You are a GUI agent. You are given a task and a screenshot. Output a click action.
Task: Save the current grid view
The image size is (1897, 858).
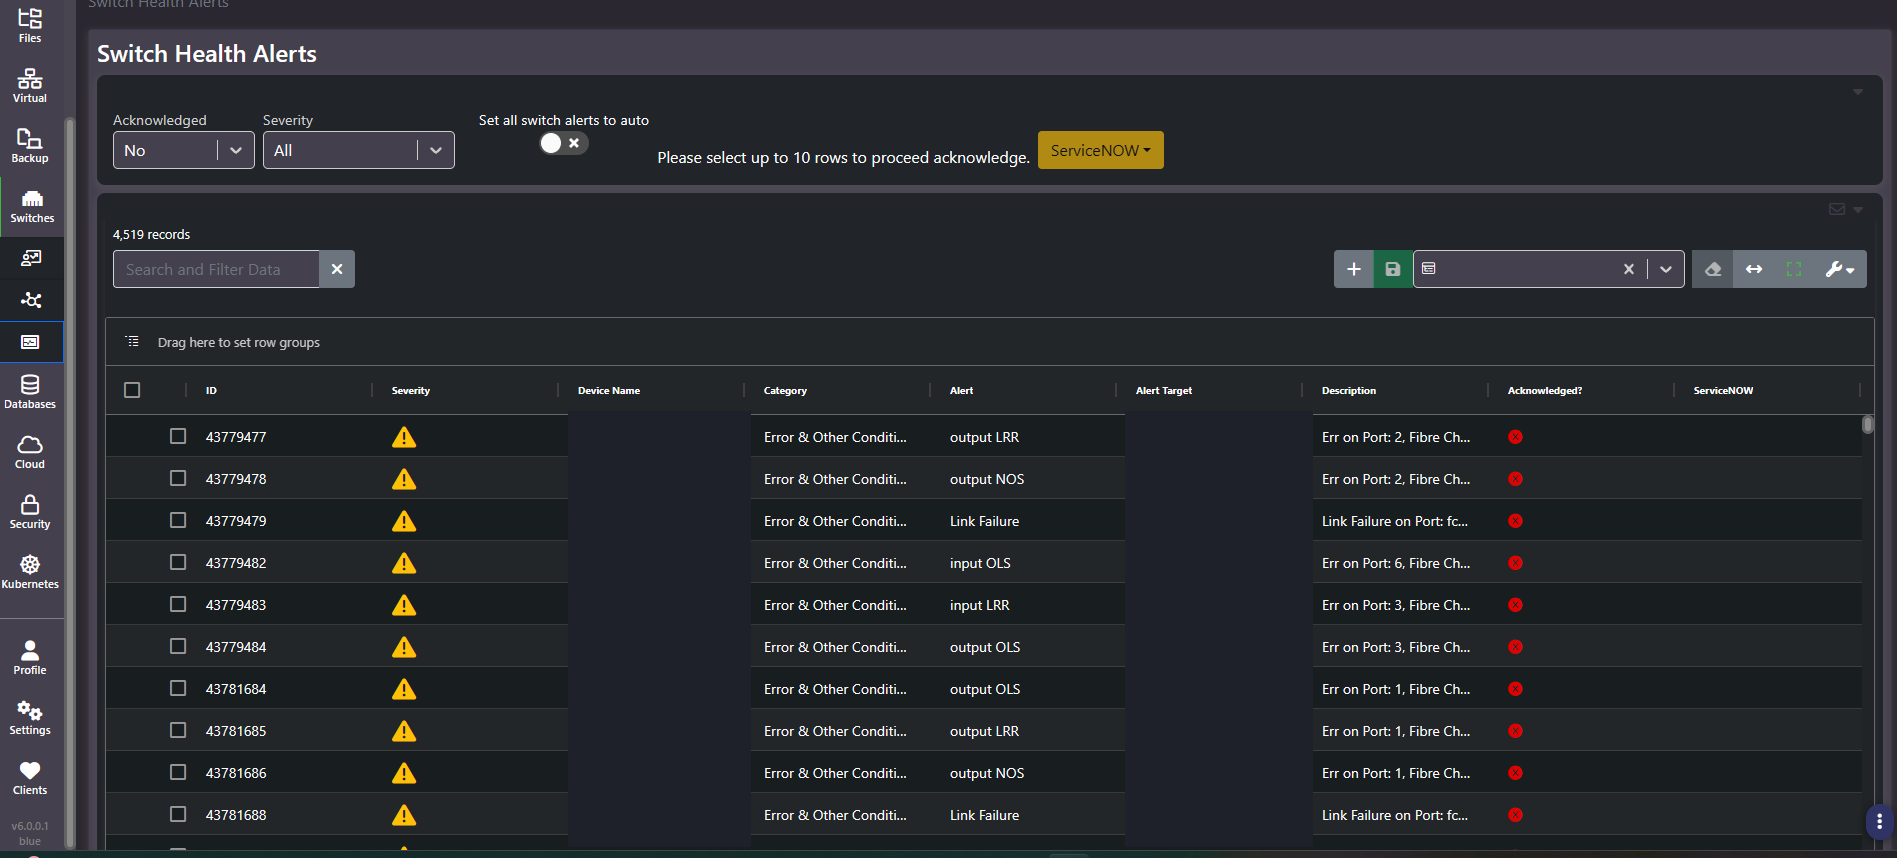click(1392, 269)
